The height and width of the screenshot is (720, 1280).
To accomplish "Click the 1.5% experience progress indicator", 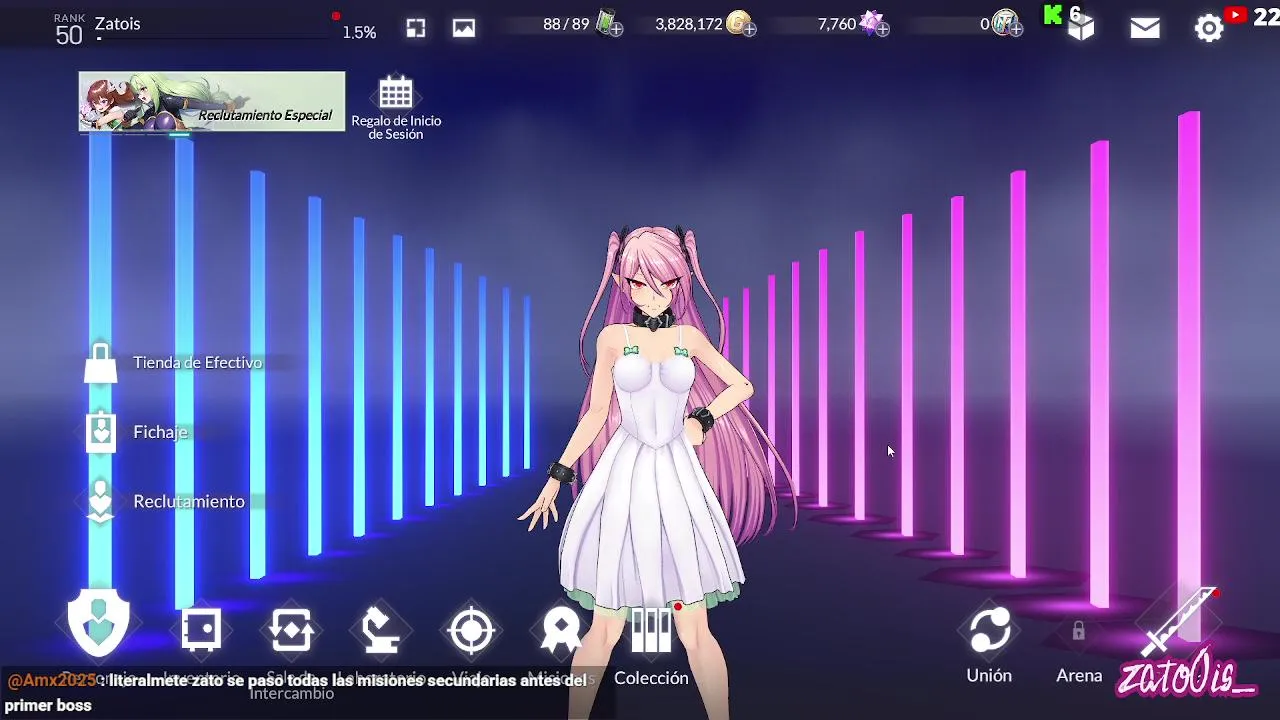I will [x=359, y=33].
